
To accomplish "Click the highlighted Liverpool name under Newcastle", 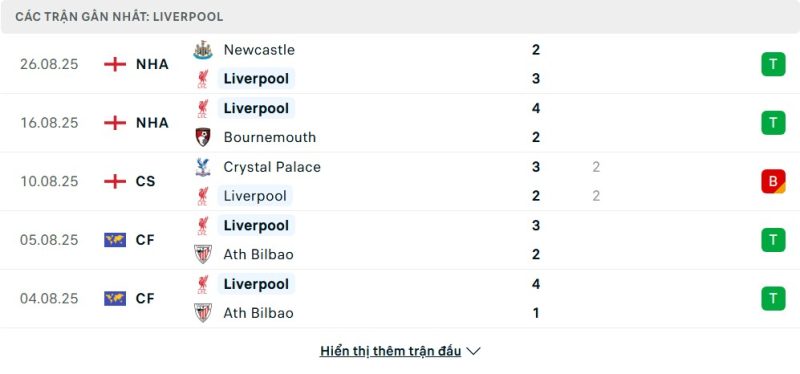I will (256, 79).
